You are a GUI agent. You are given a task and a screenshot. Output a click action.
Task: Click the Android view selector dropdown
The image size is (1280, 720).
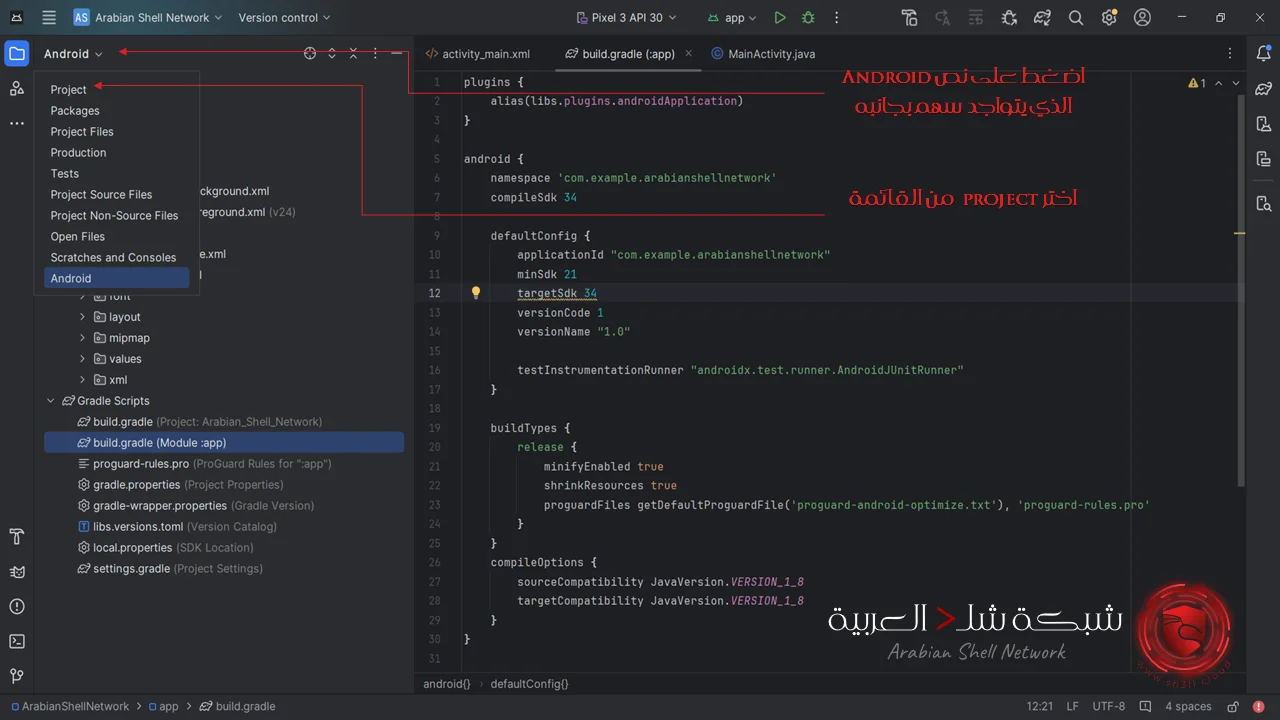click(73, 54)
